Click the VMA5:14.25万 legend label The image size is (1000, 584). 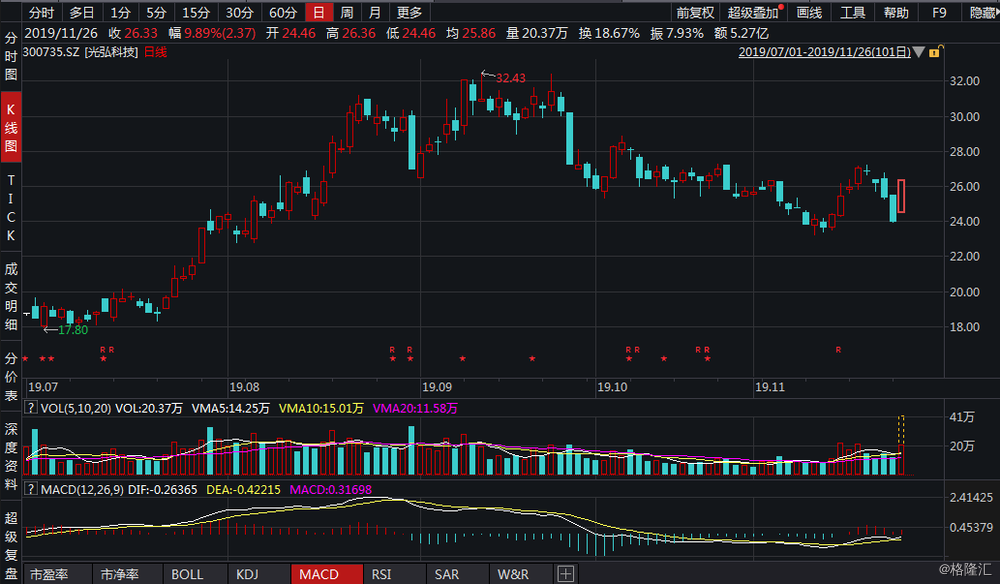pos(231,408)
